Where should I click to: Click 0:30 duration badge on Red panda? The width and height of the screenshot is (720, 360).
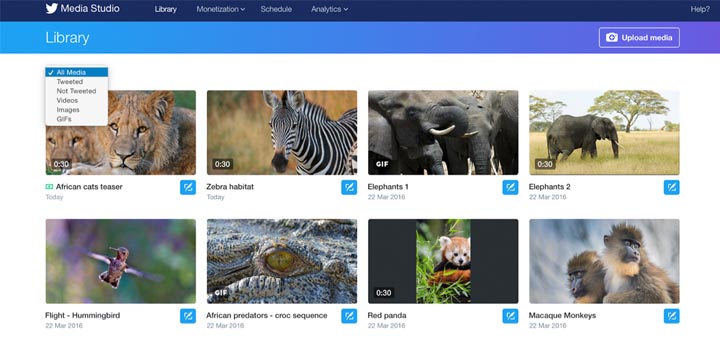pyautogui.click(x=384, y=293)
